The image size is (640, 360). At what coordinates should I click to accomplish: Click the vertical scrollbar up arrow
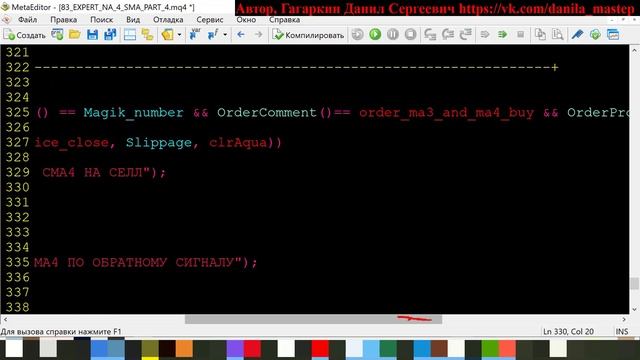coord(634,50)
